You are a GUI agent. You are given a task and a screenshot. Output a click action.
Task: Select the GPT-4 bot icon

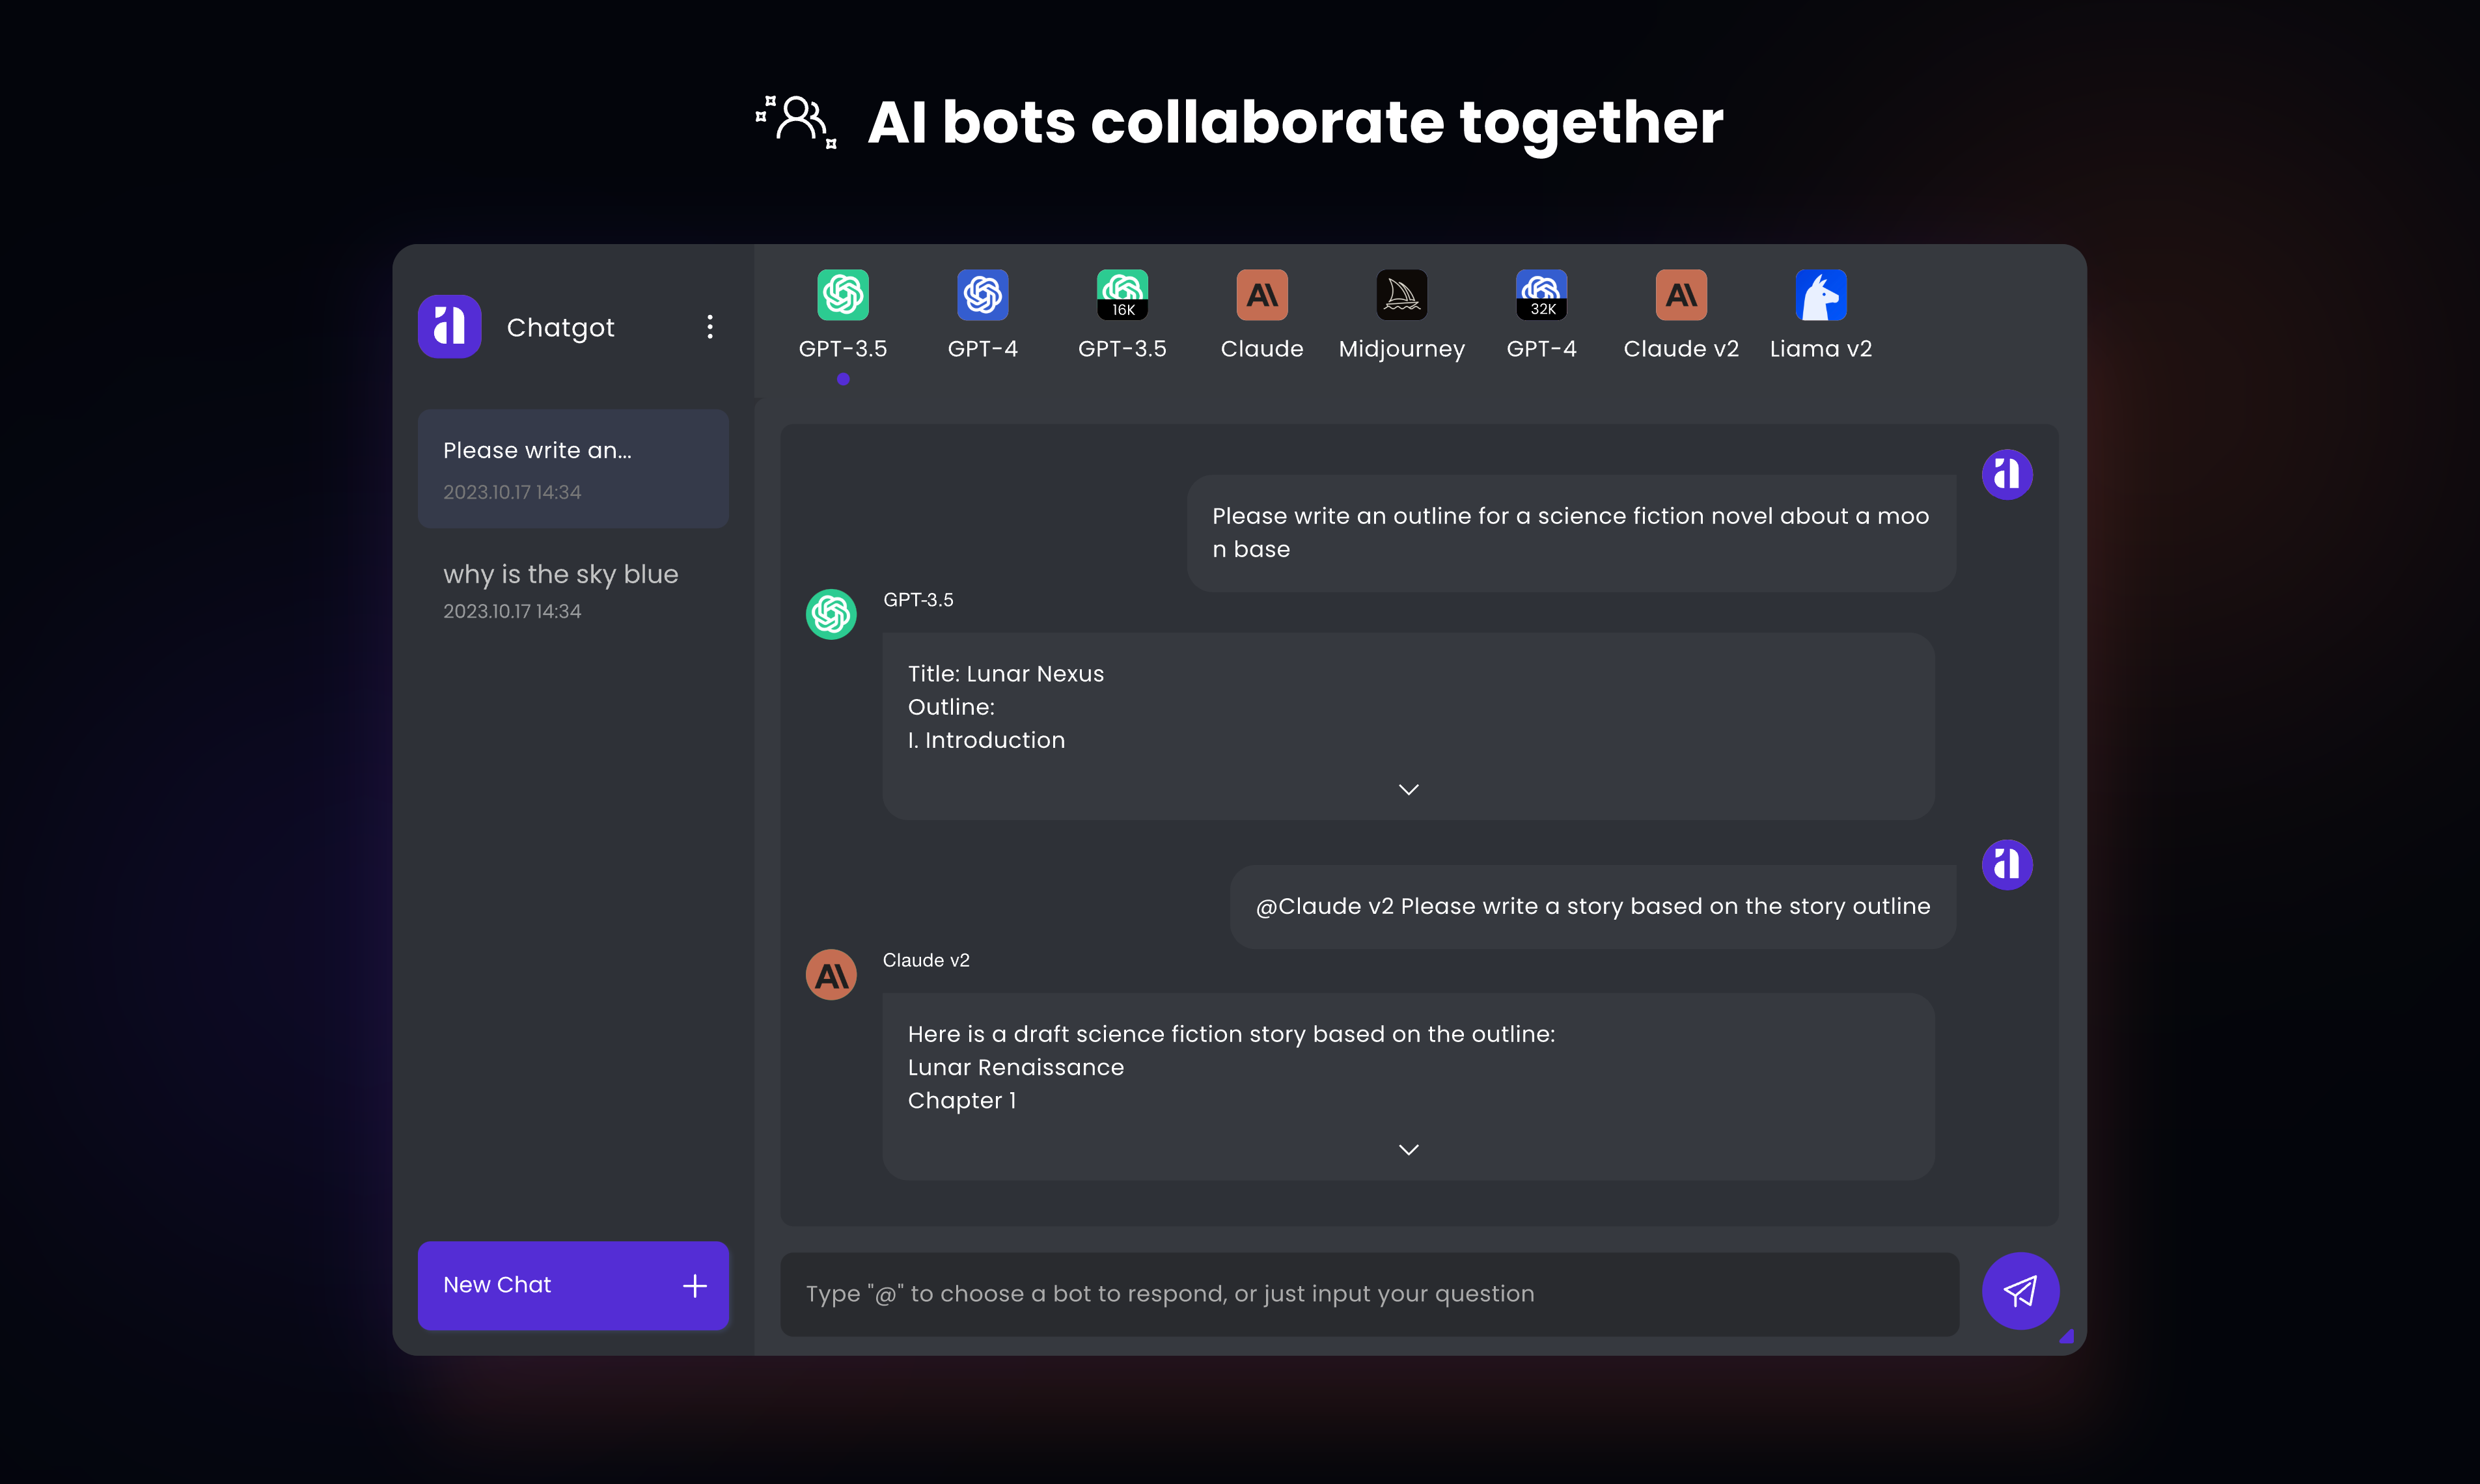tap(982, 295)
